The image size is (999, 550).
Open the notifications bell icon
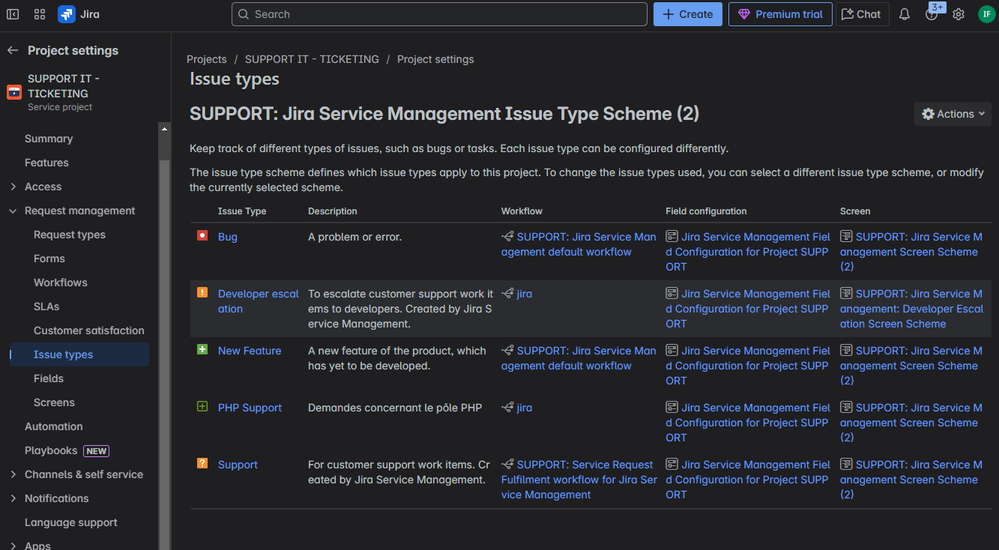click(904, 14)
